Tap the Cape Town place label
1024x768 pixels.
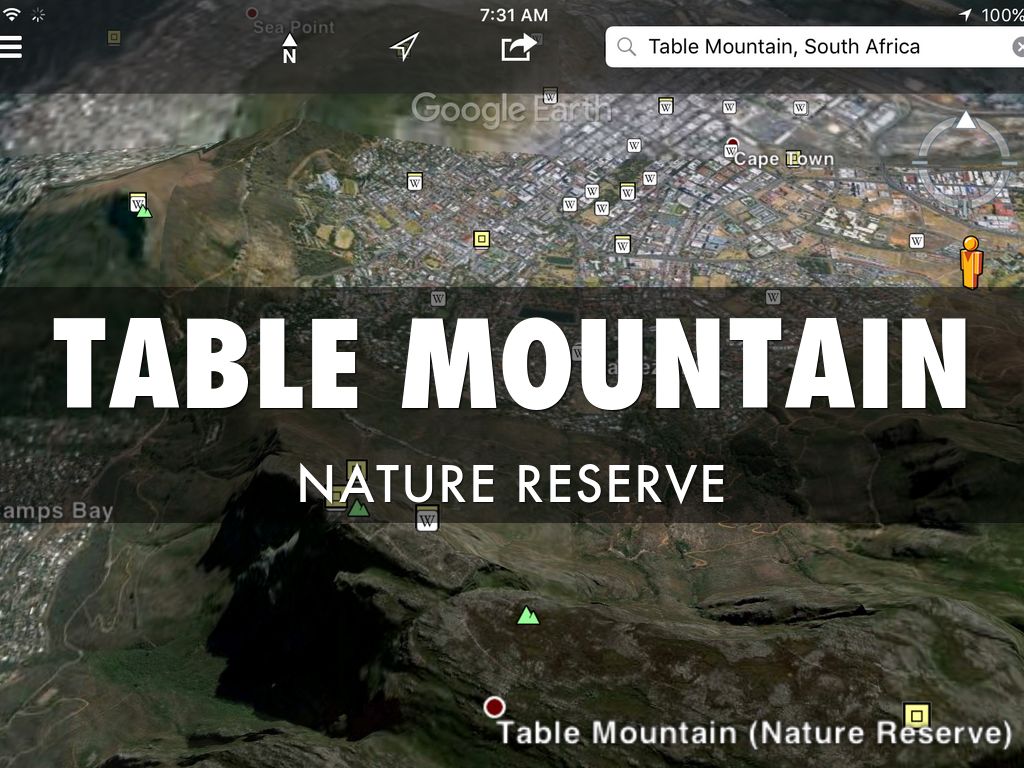click(784, 159)
